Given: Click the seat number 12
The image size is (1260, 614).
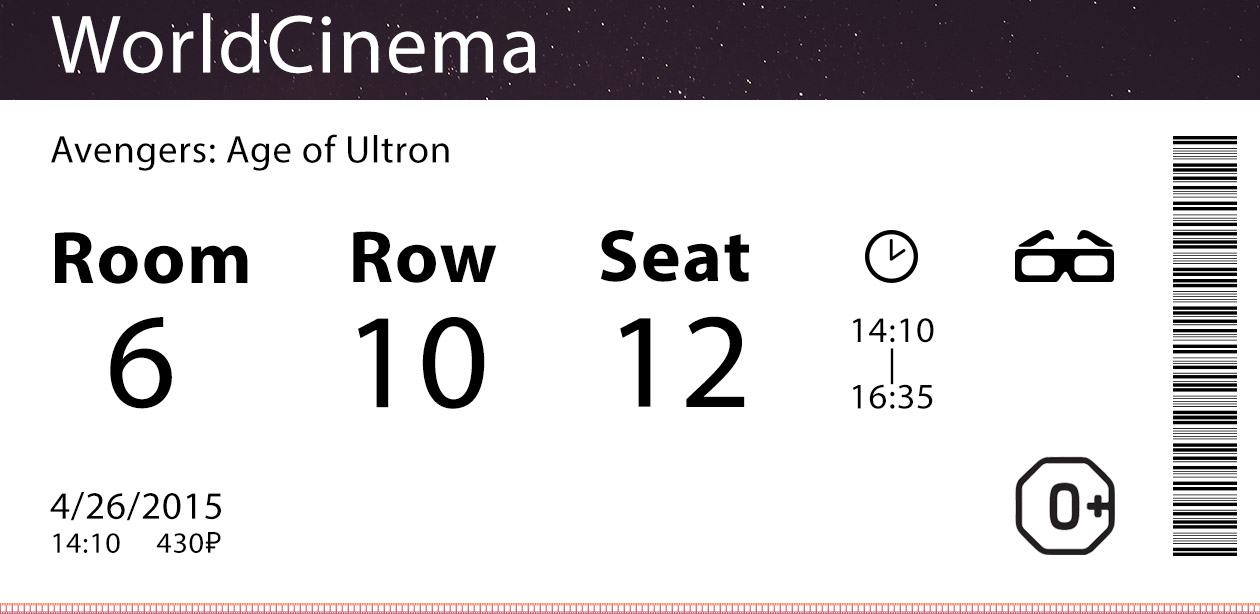Looking at the screenshot, I should pyautogui.click(x=680, y=363).
